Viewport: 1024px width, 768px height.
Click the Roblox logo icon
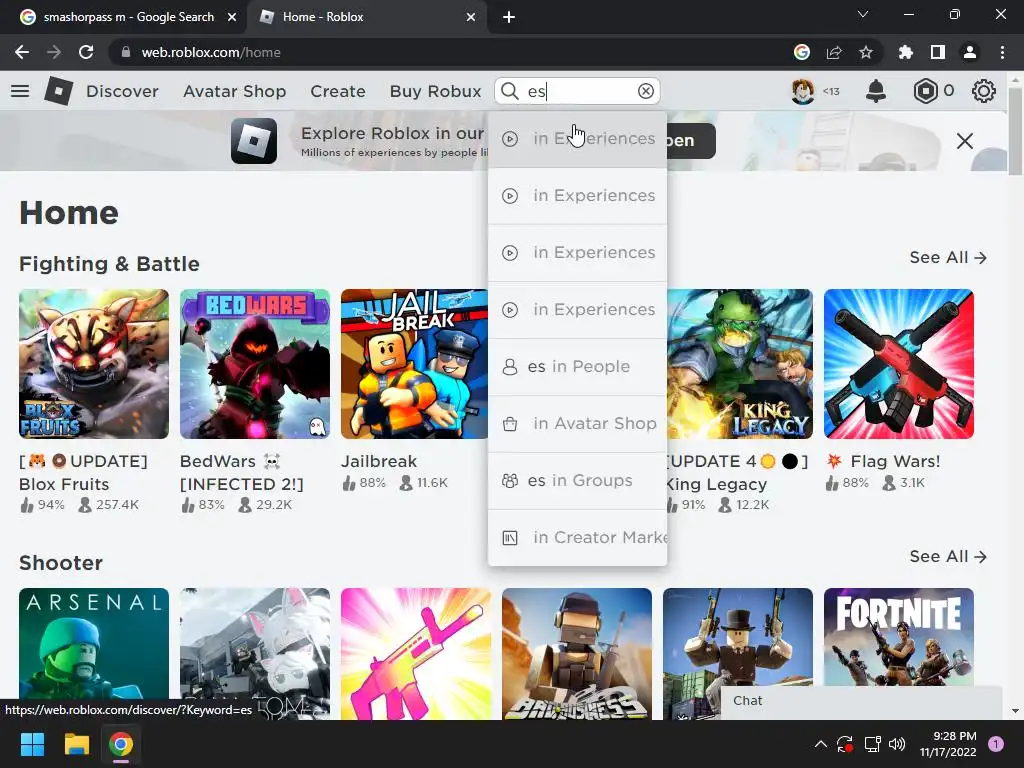58,91
